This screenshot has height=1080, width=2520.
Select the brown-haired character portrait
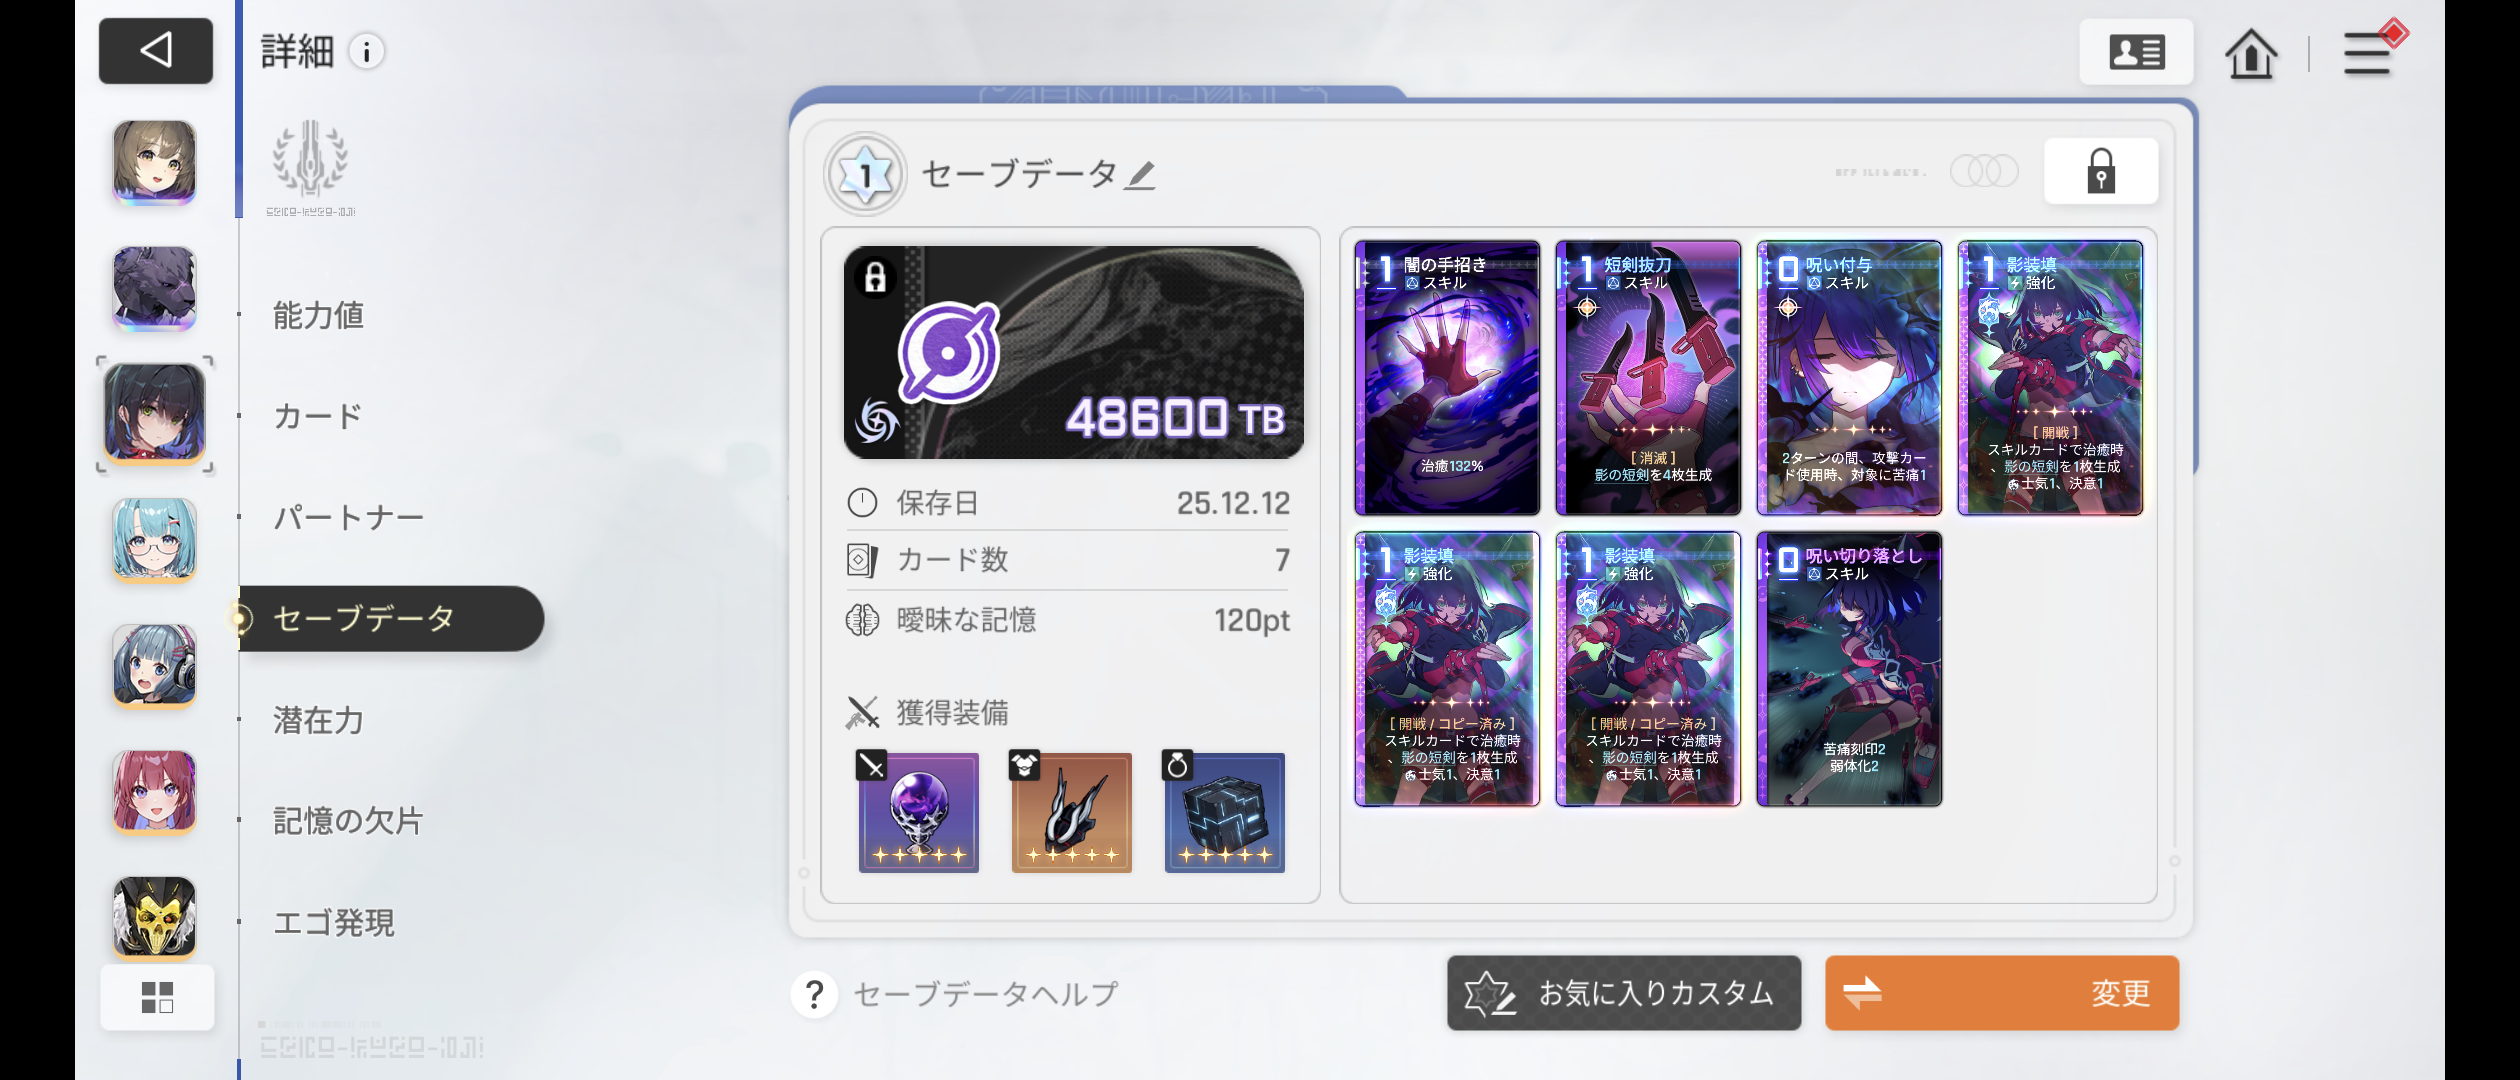click(x=154, y=162)
